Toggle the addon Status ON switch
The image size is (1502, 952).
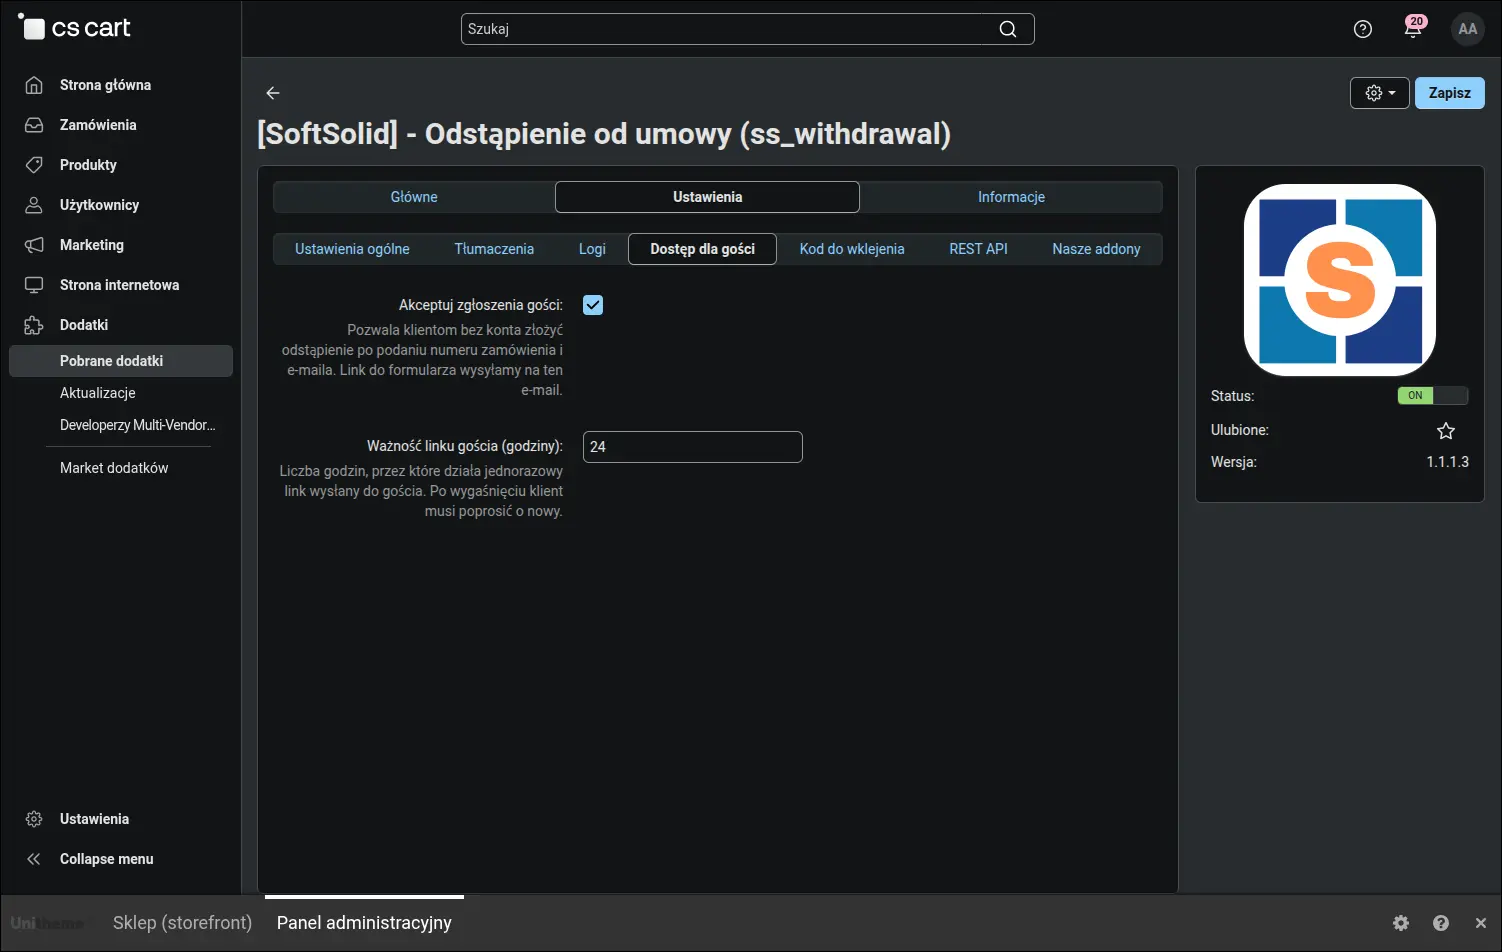1432,395
